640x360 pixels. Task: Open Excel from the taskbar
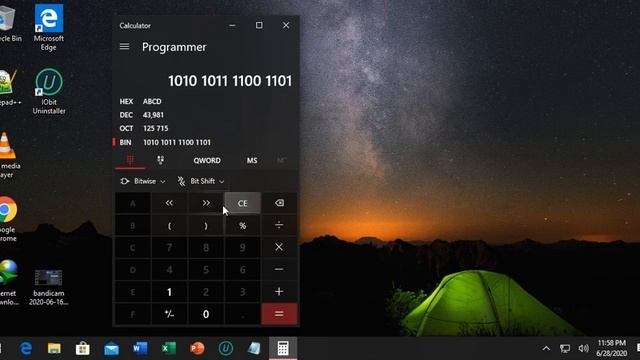(169, 348)
